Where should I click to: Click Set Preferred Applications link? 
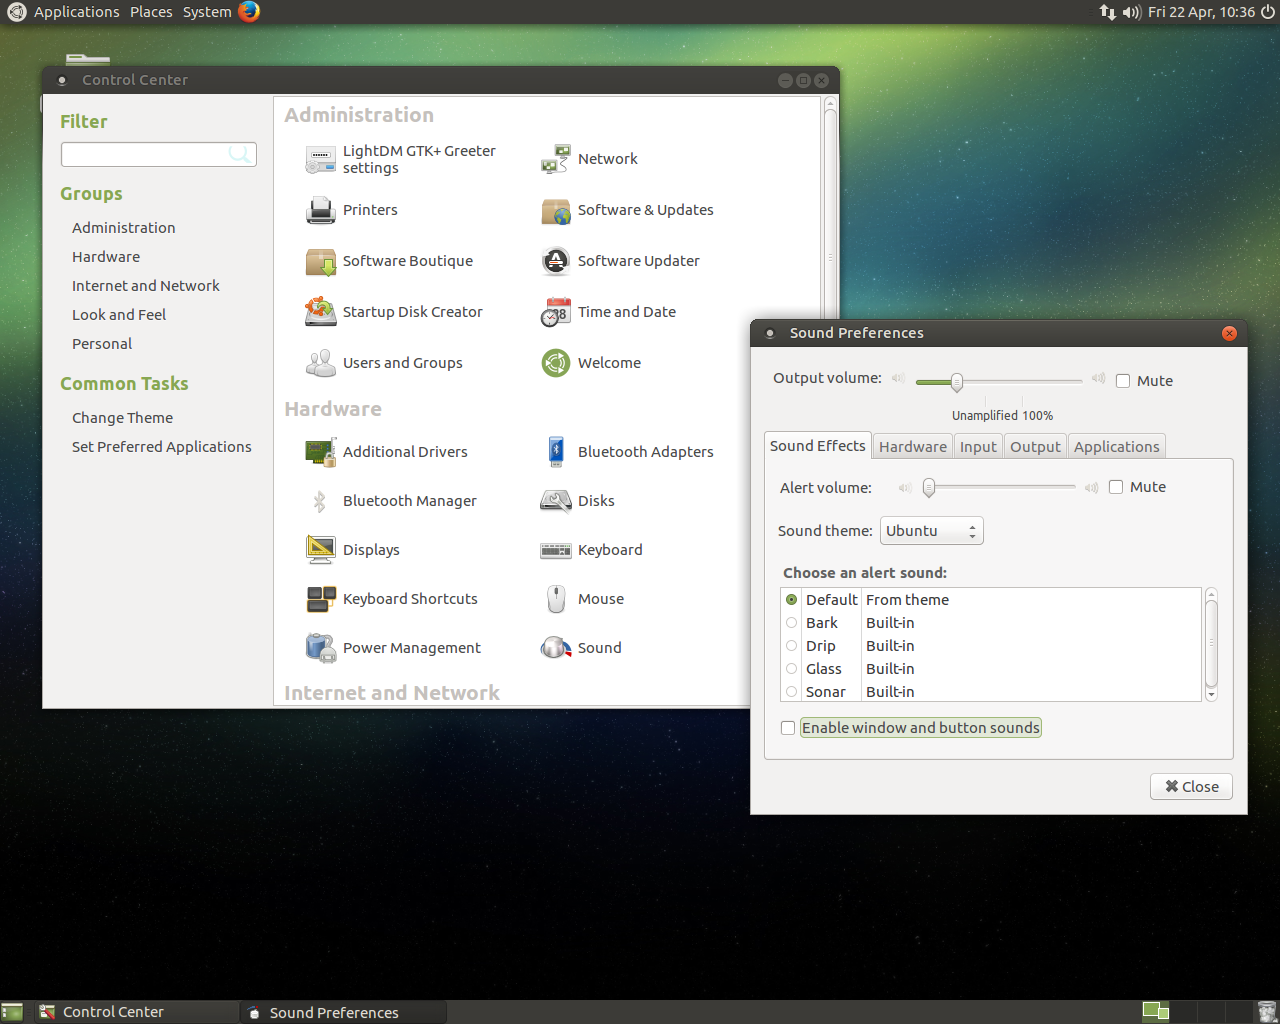pos(162,447)
